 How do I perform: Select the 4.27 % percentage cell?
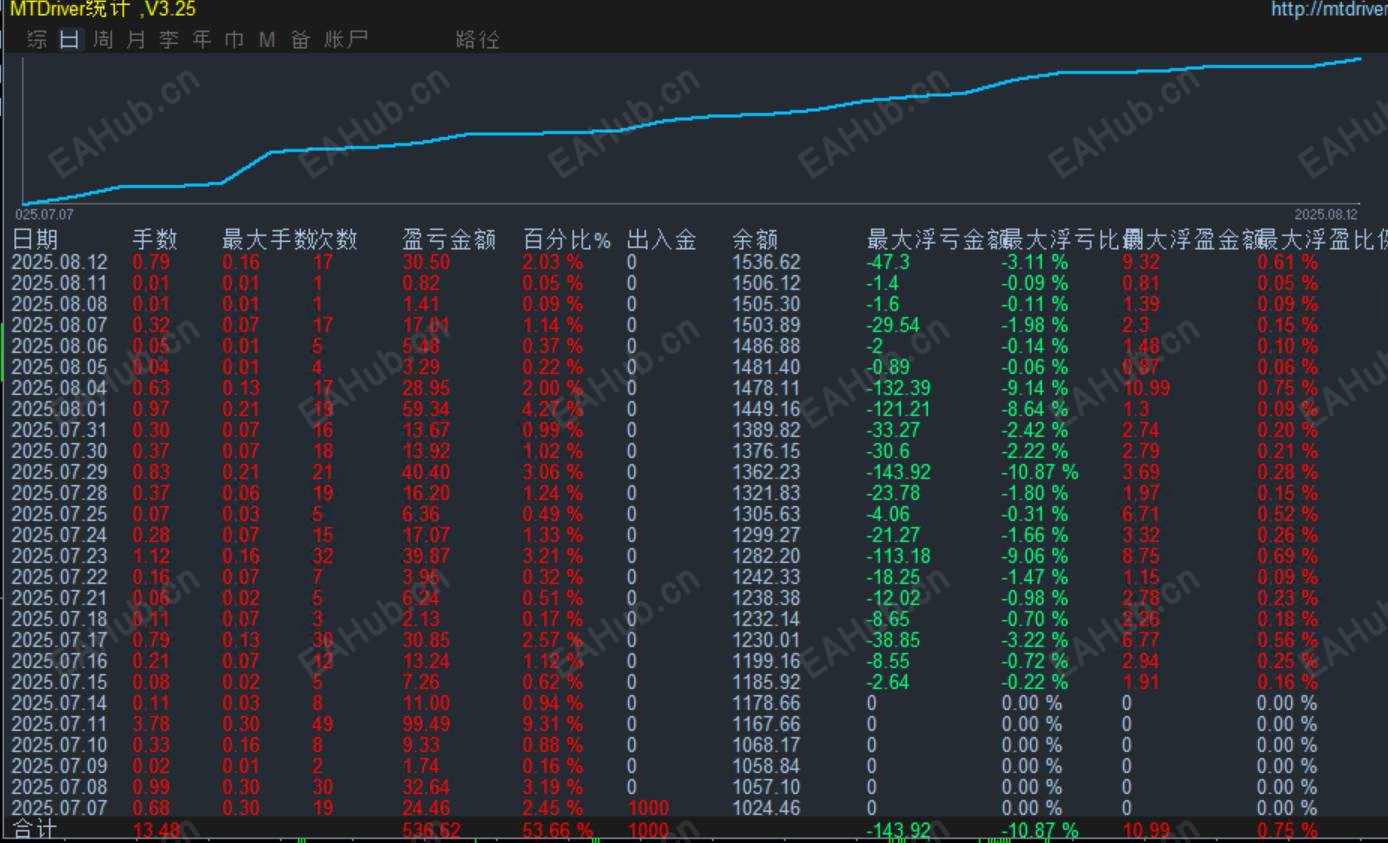[x=552, y=409]
